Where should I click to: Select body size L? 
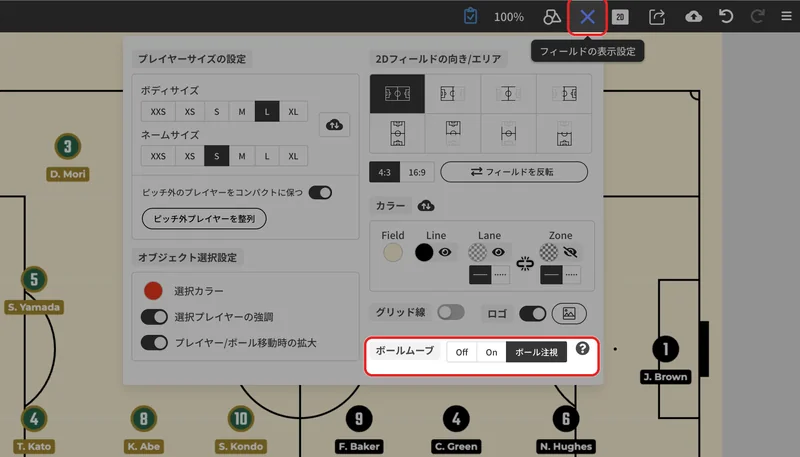267,112
